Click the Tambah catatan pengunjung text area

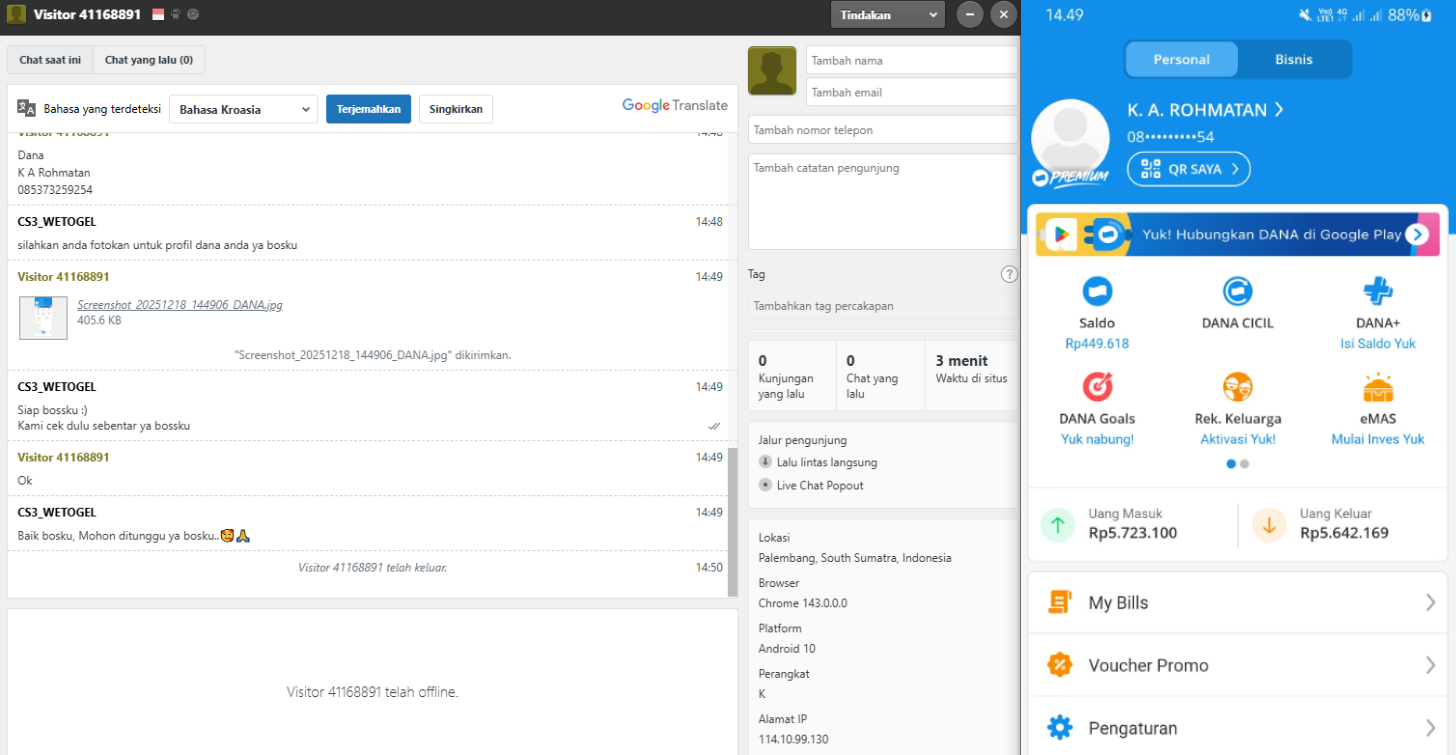[882, 201]
